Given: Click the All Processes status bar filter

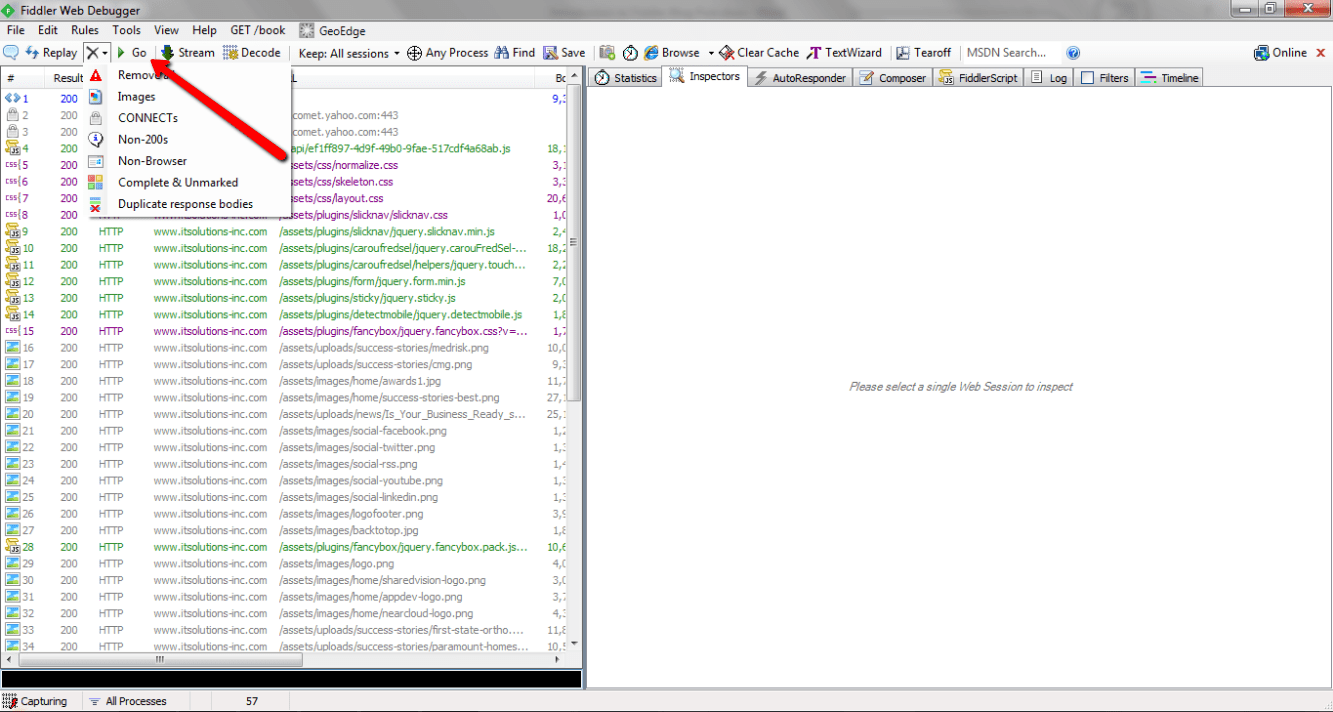Looking at the screenshot, I should [127, 701].
